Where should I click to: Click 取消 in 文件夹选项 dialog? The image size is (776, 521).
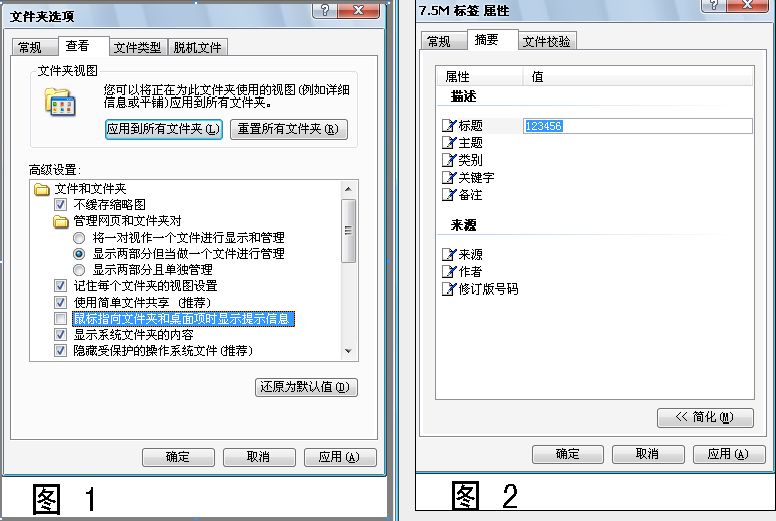tap(259, 457)
